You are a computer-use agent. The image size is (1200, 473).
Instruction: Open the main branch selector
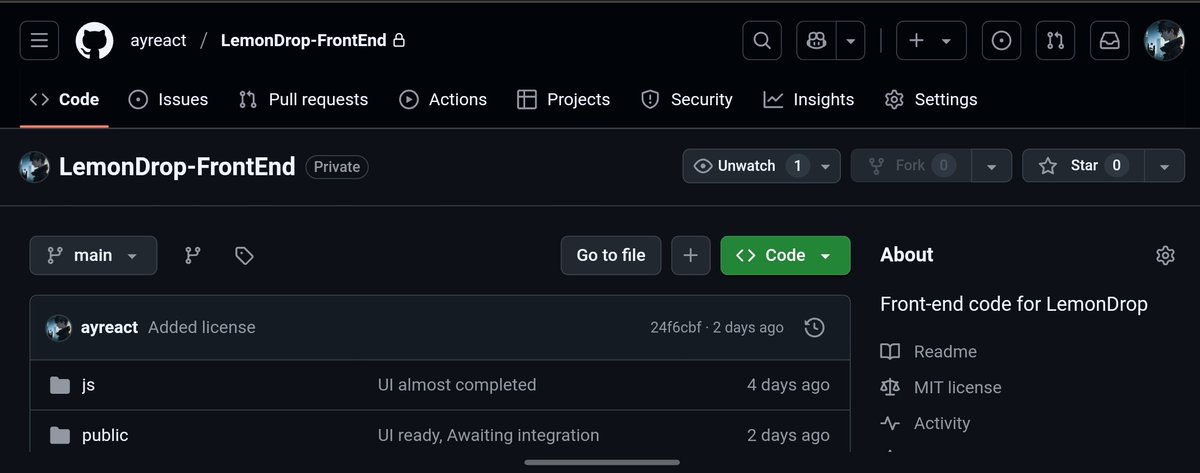point(93,255)
